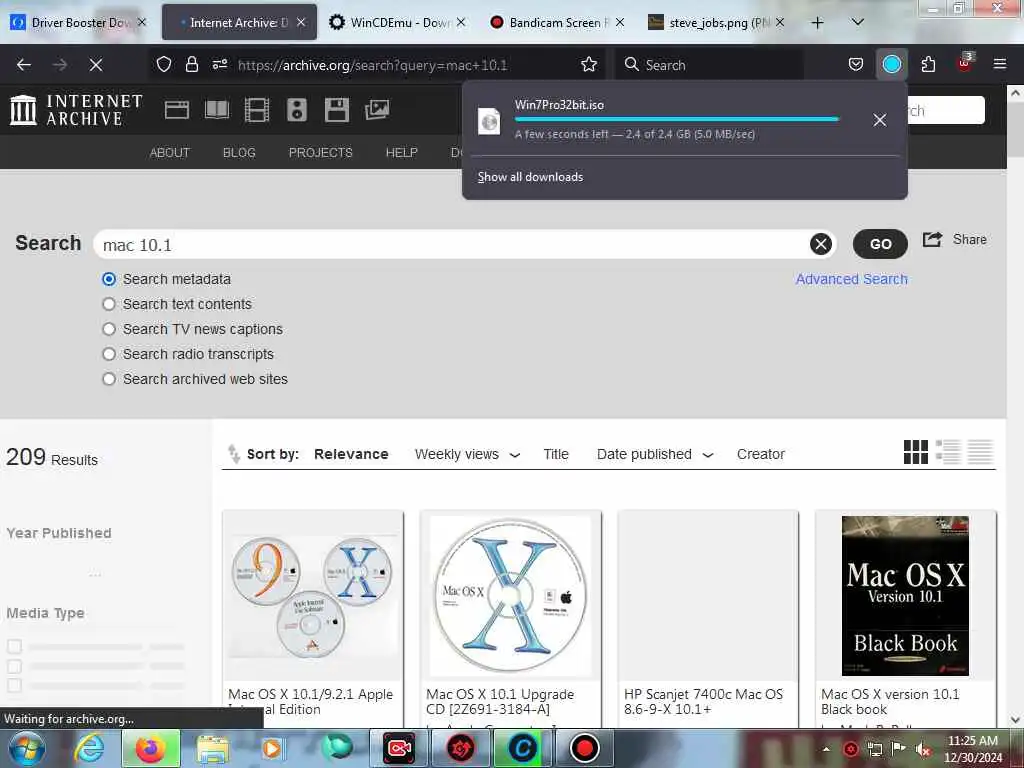Screen dimensions: 1024x768
Task: Open a new browser tab
Action: tap(817, 22)
